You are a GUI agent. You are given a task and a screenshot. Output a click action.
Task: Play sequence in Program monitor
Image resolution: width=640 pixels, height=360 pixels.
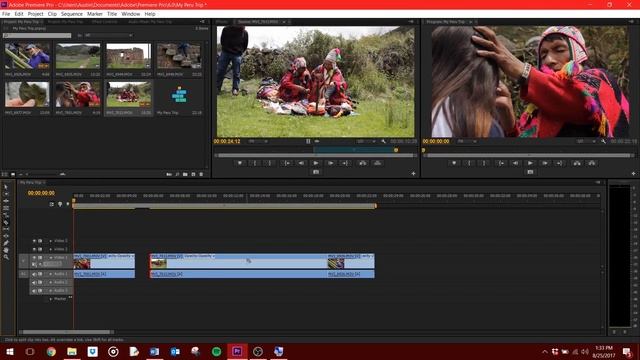click(x=530, y=163)
